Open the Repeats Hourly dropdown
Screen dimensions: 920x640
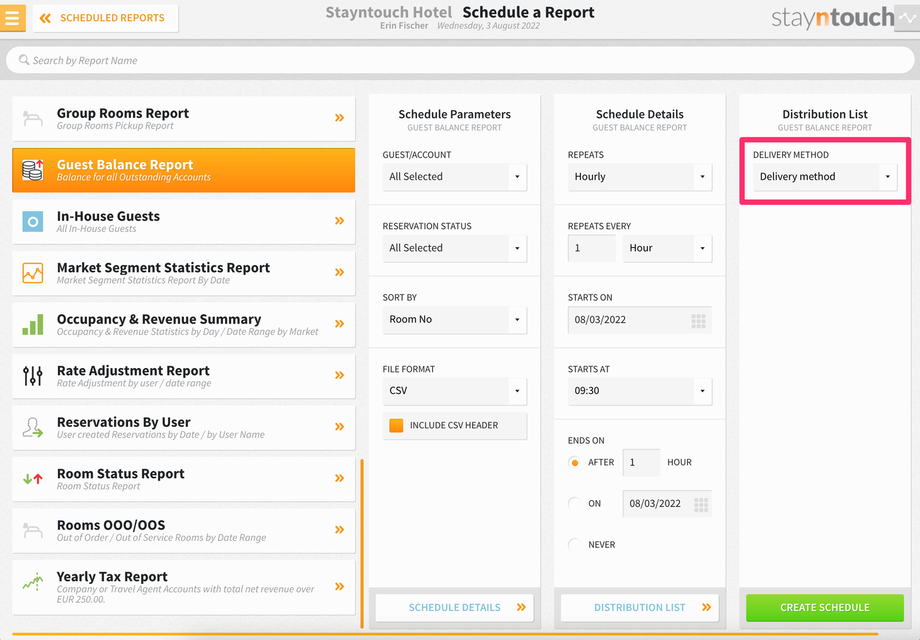pyautogui.click(x=640, y=177)
